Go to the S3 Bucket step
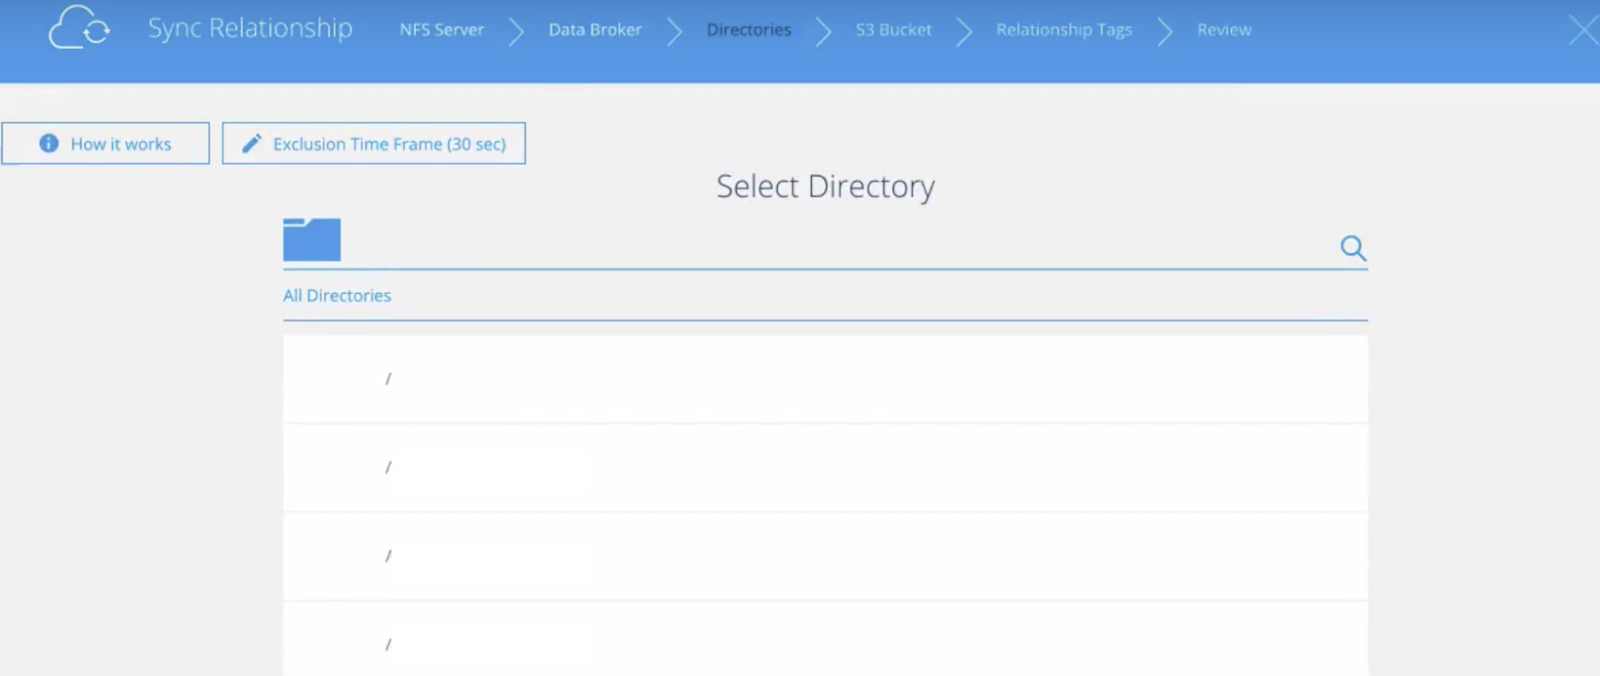This screenshot has width=1600, height=676. tap(893, 30)
